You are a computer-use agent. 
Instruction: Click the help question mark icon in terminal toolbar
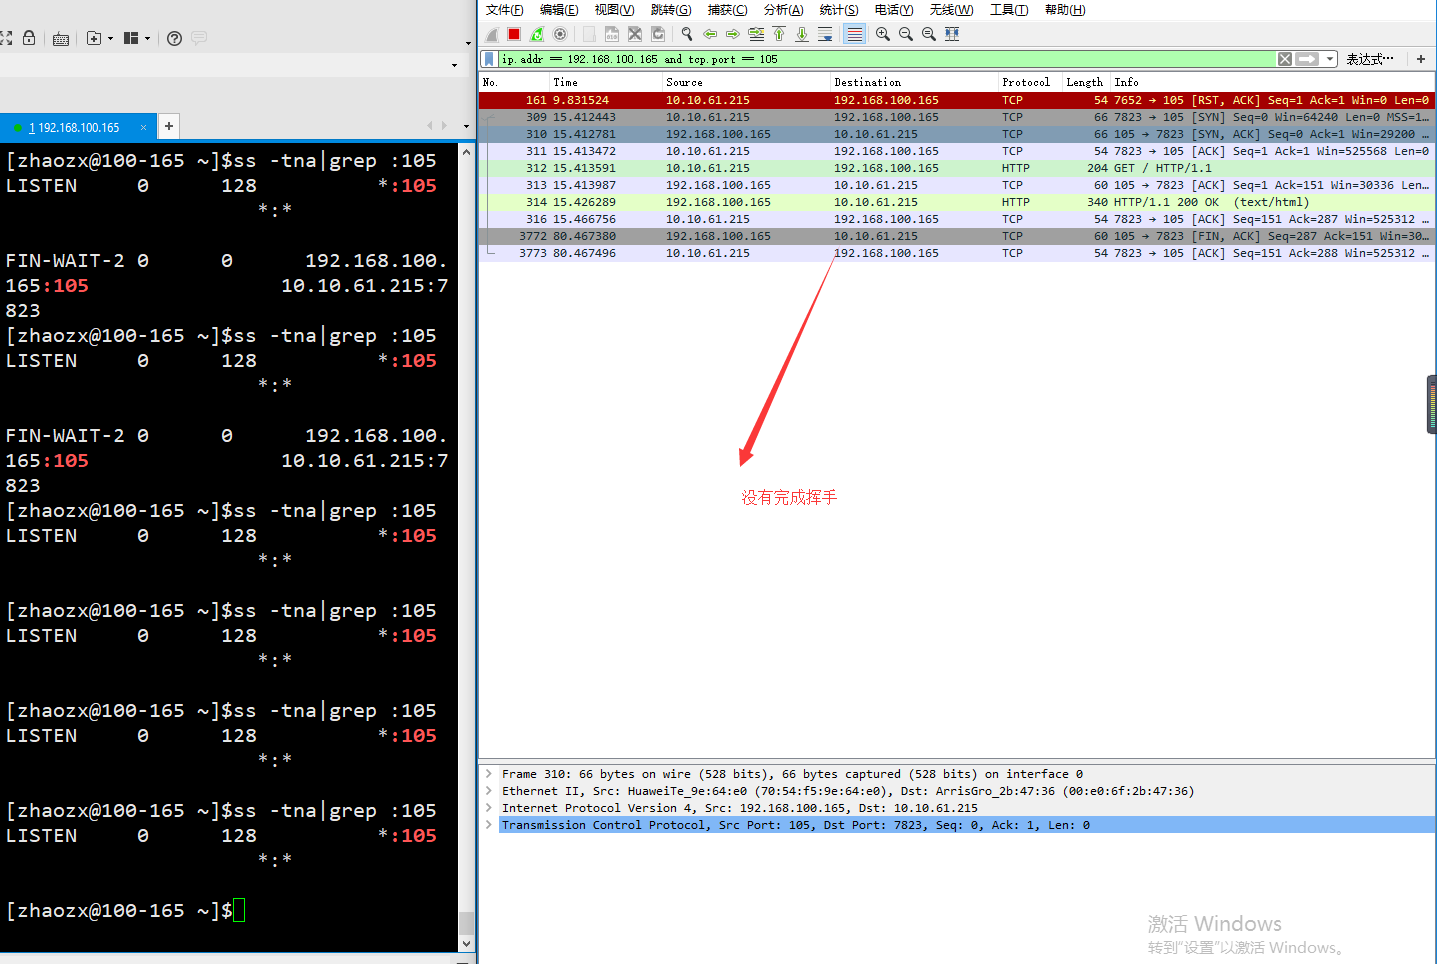(174, 38)
